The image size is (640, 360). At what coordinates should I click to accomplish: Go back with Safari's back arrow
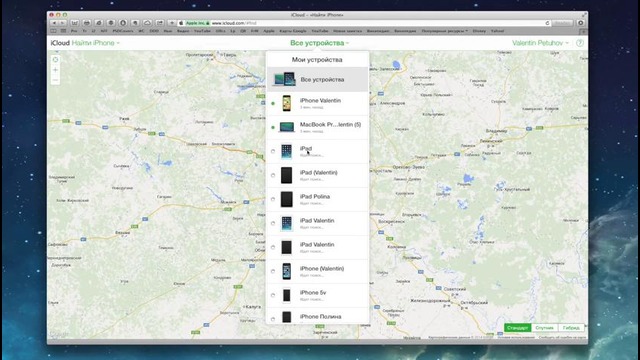click(x=54, y=23)
